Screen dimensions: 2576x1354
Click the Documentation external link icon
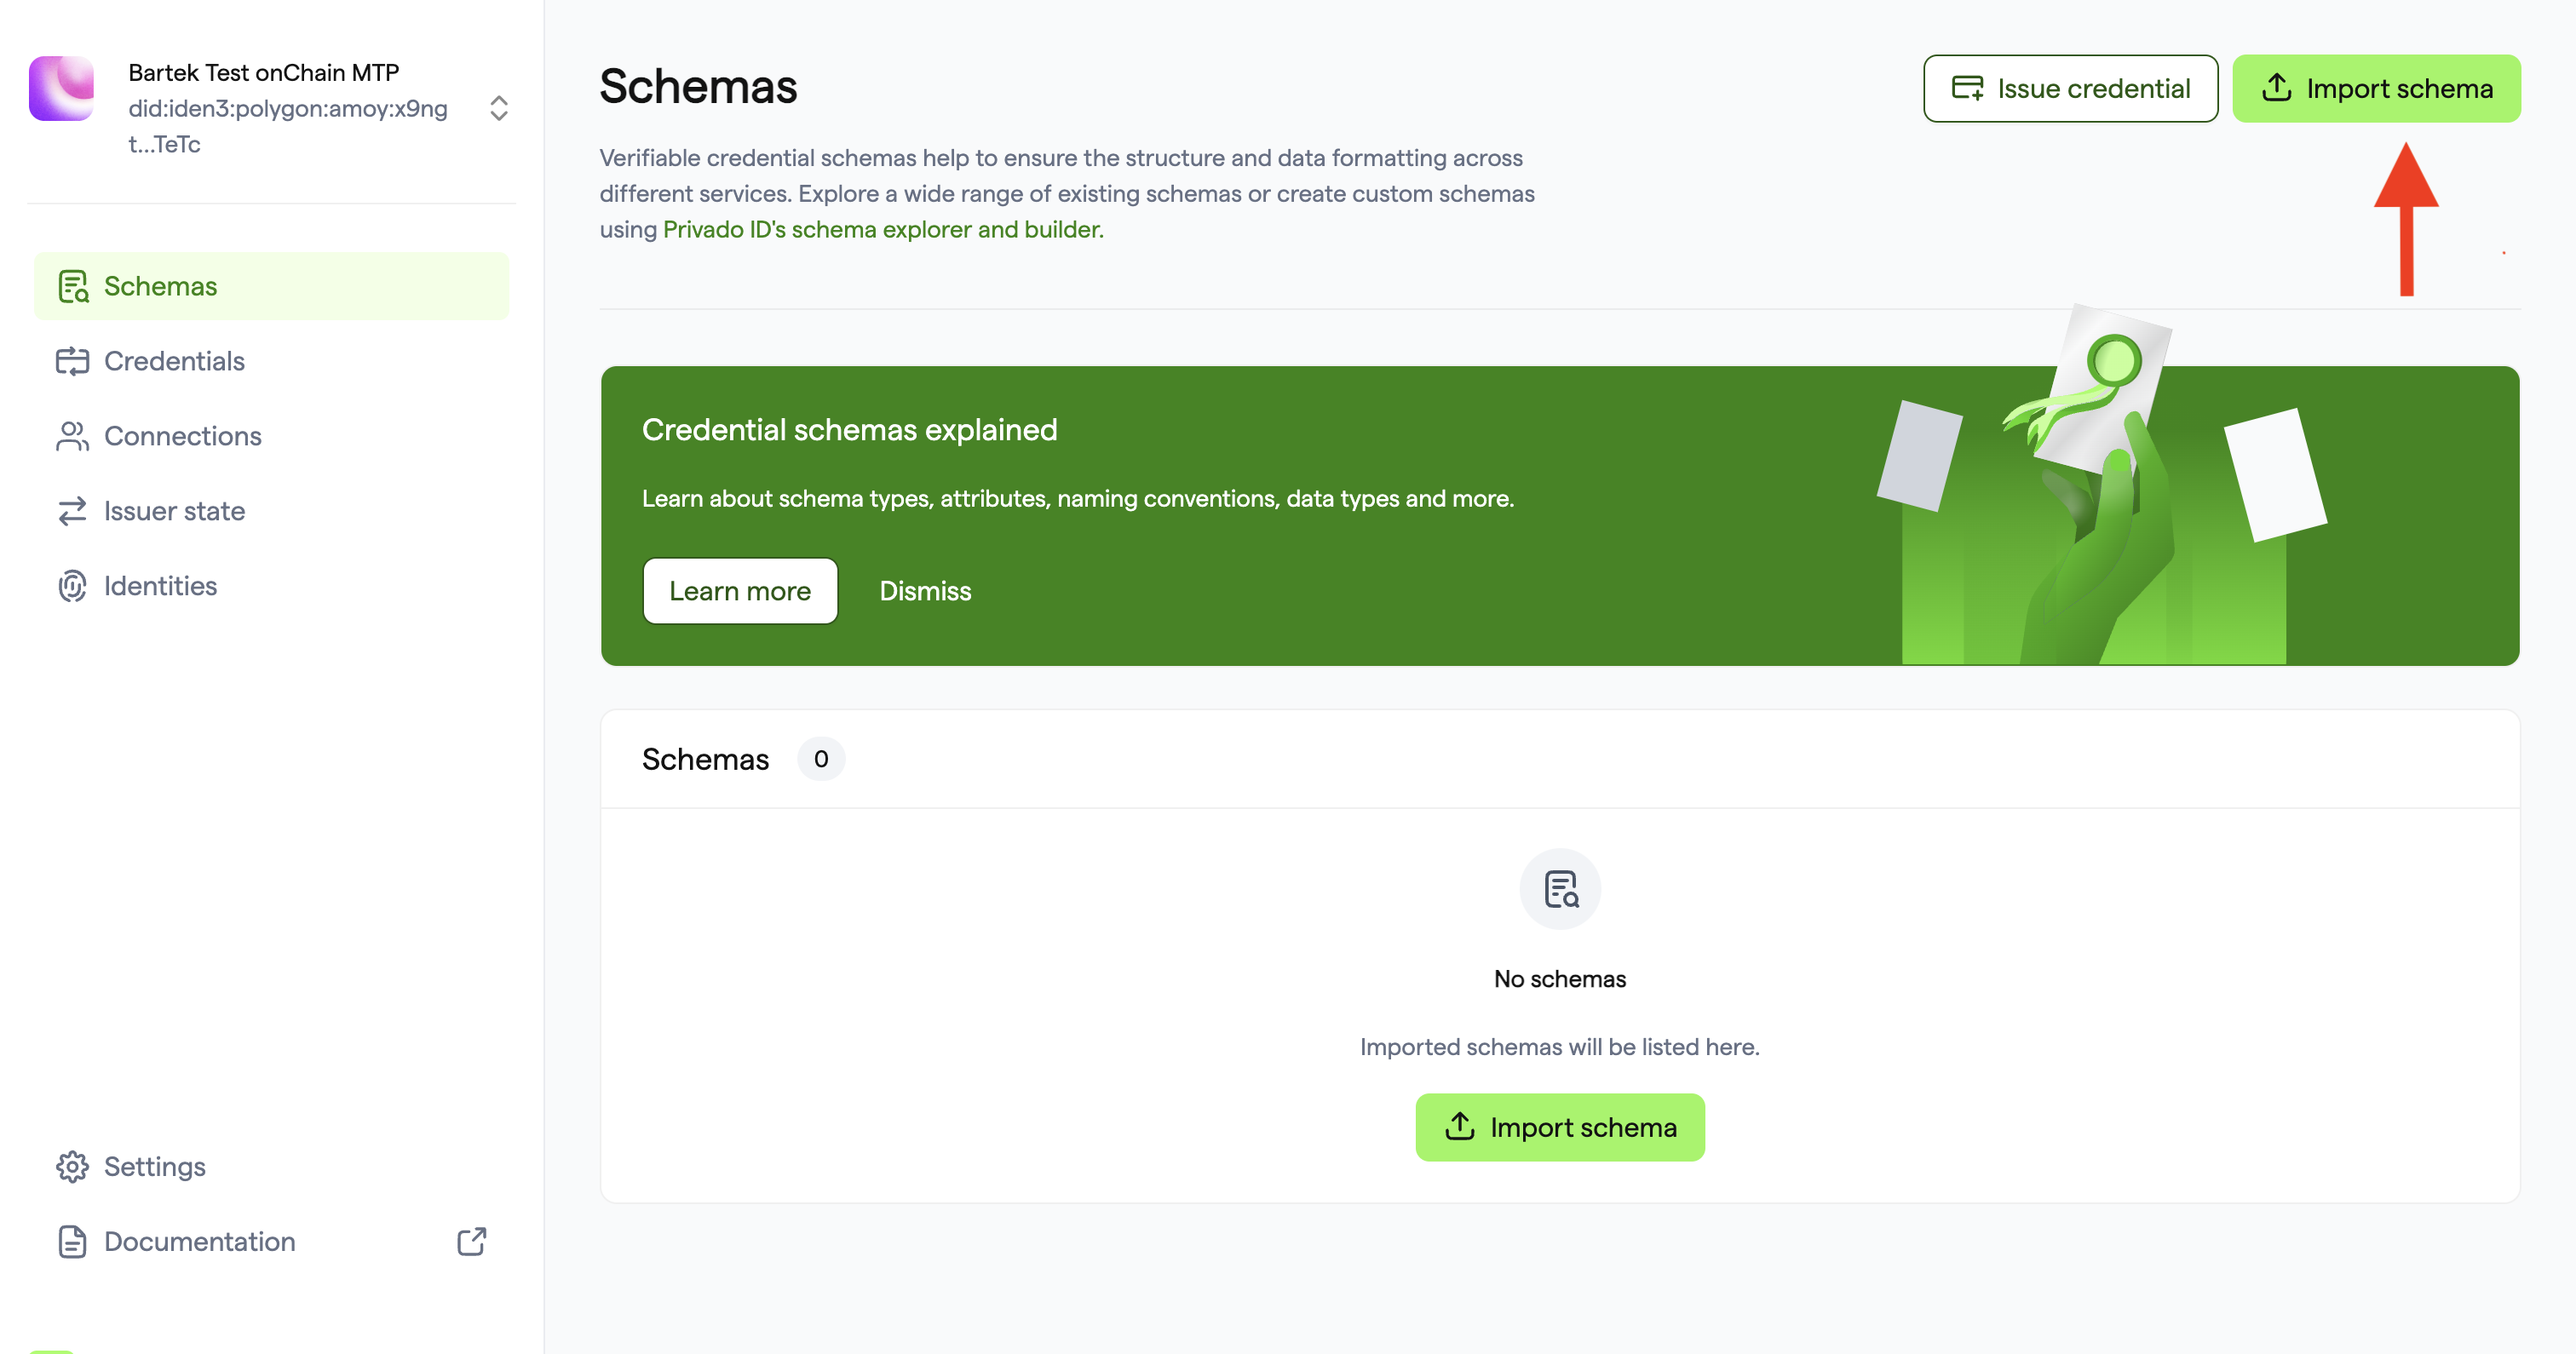tap(472, 1242)
